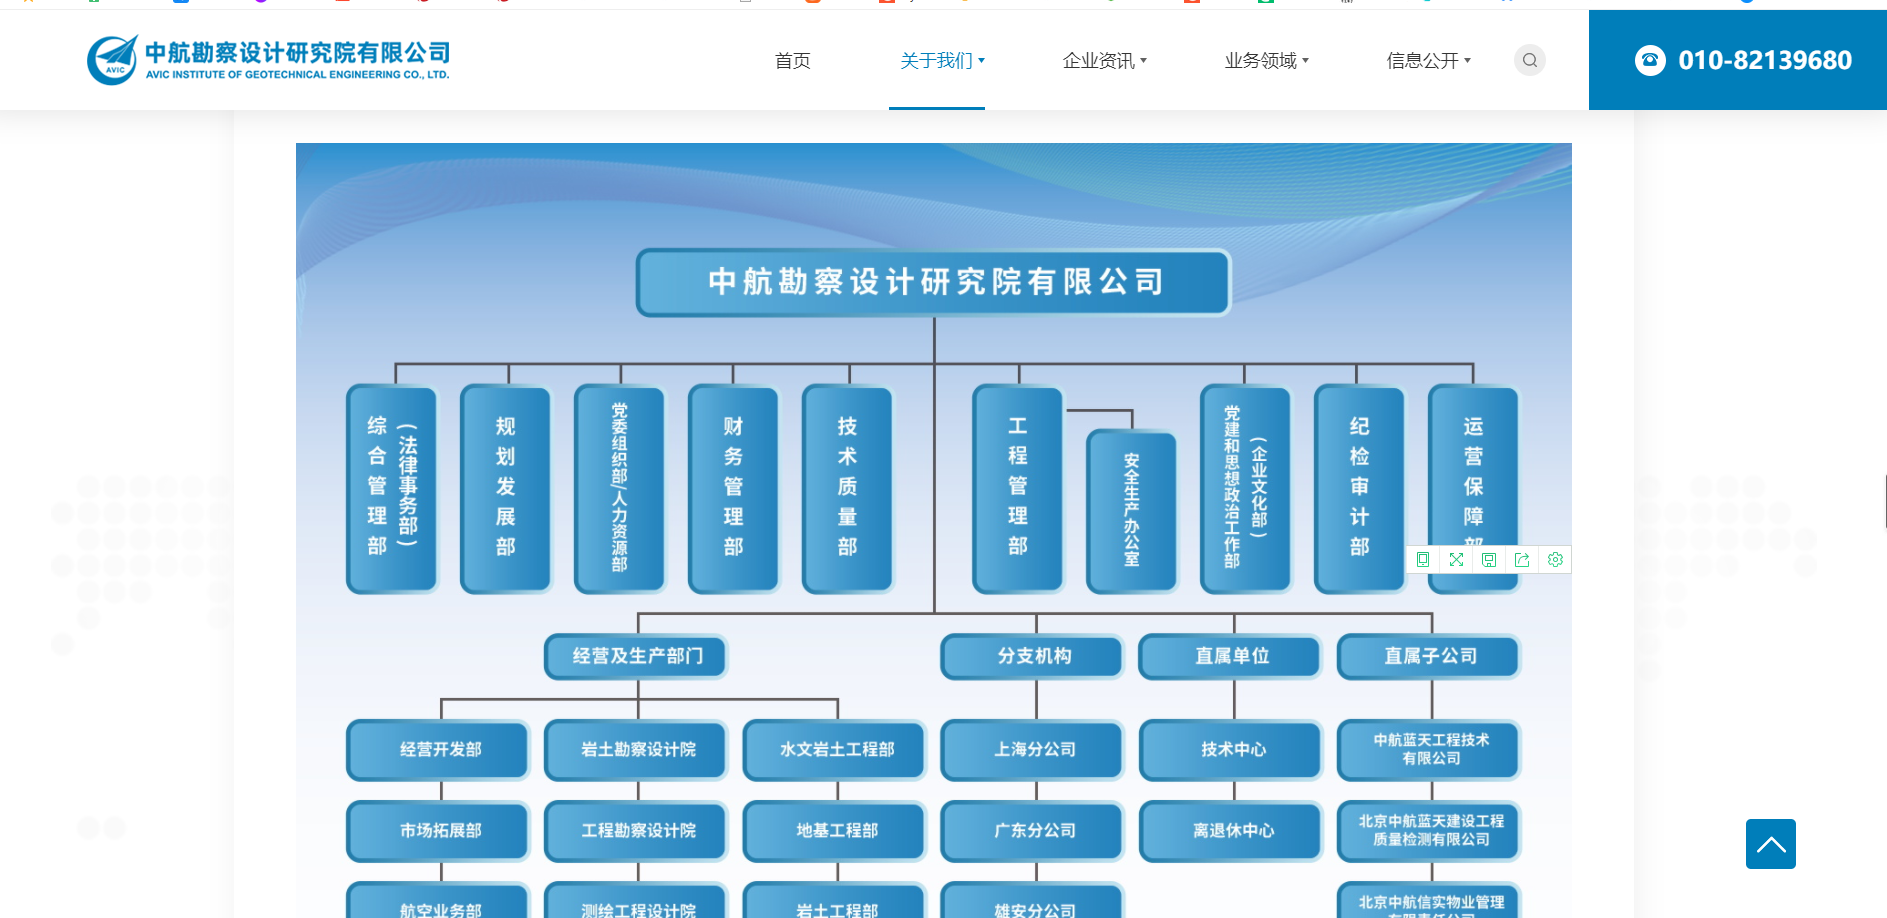The image size is (1887, 918).
Task: Click the 上海分公司 box
Action: coord(1034,750)
